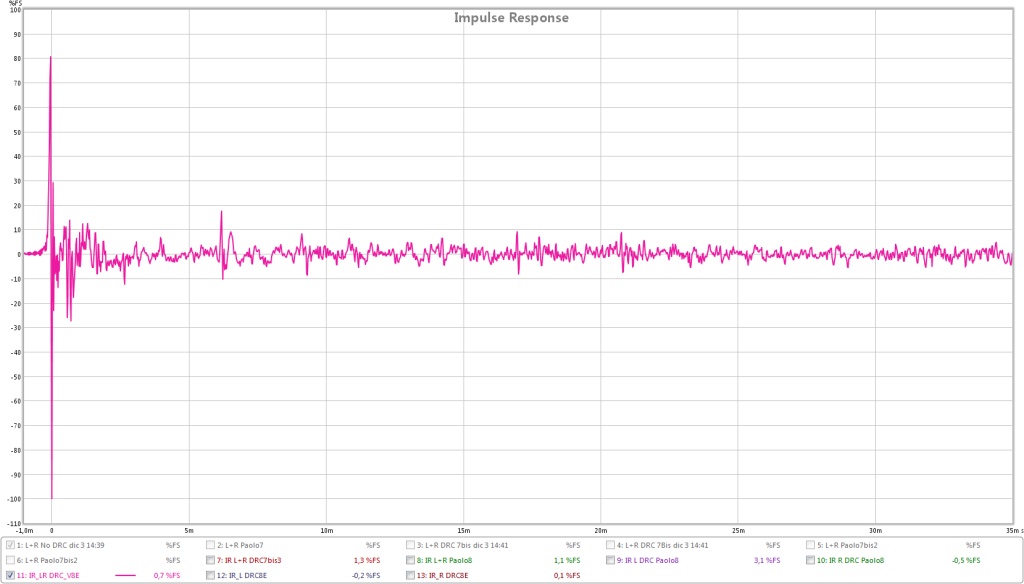Screen dimensions: 1024x584
Task: Show 10: IR R DRC Paolo8 trace checkbox
Action: click(x=810, y=560)
